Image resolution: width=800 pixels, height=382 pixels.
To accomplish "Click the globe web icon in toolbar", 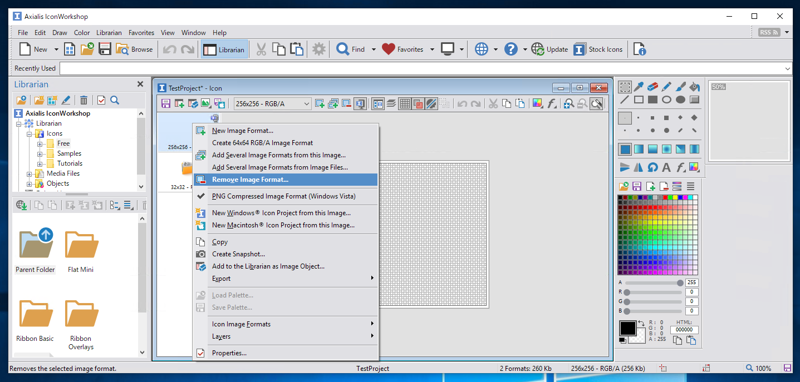I will click(x=481, y=49).
